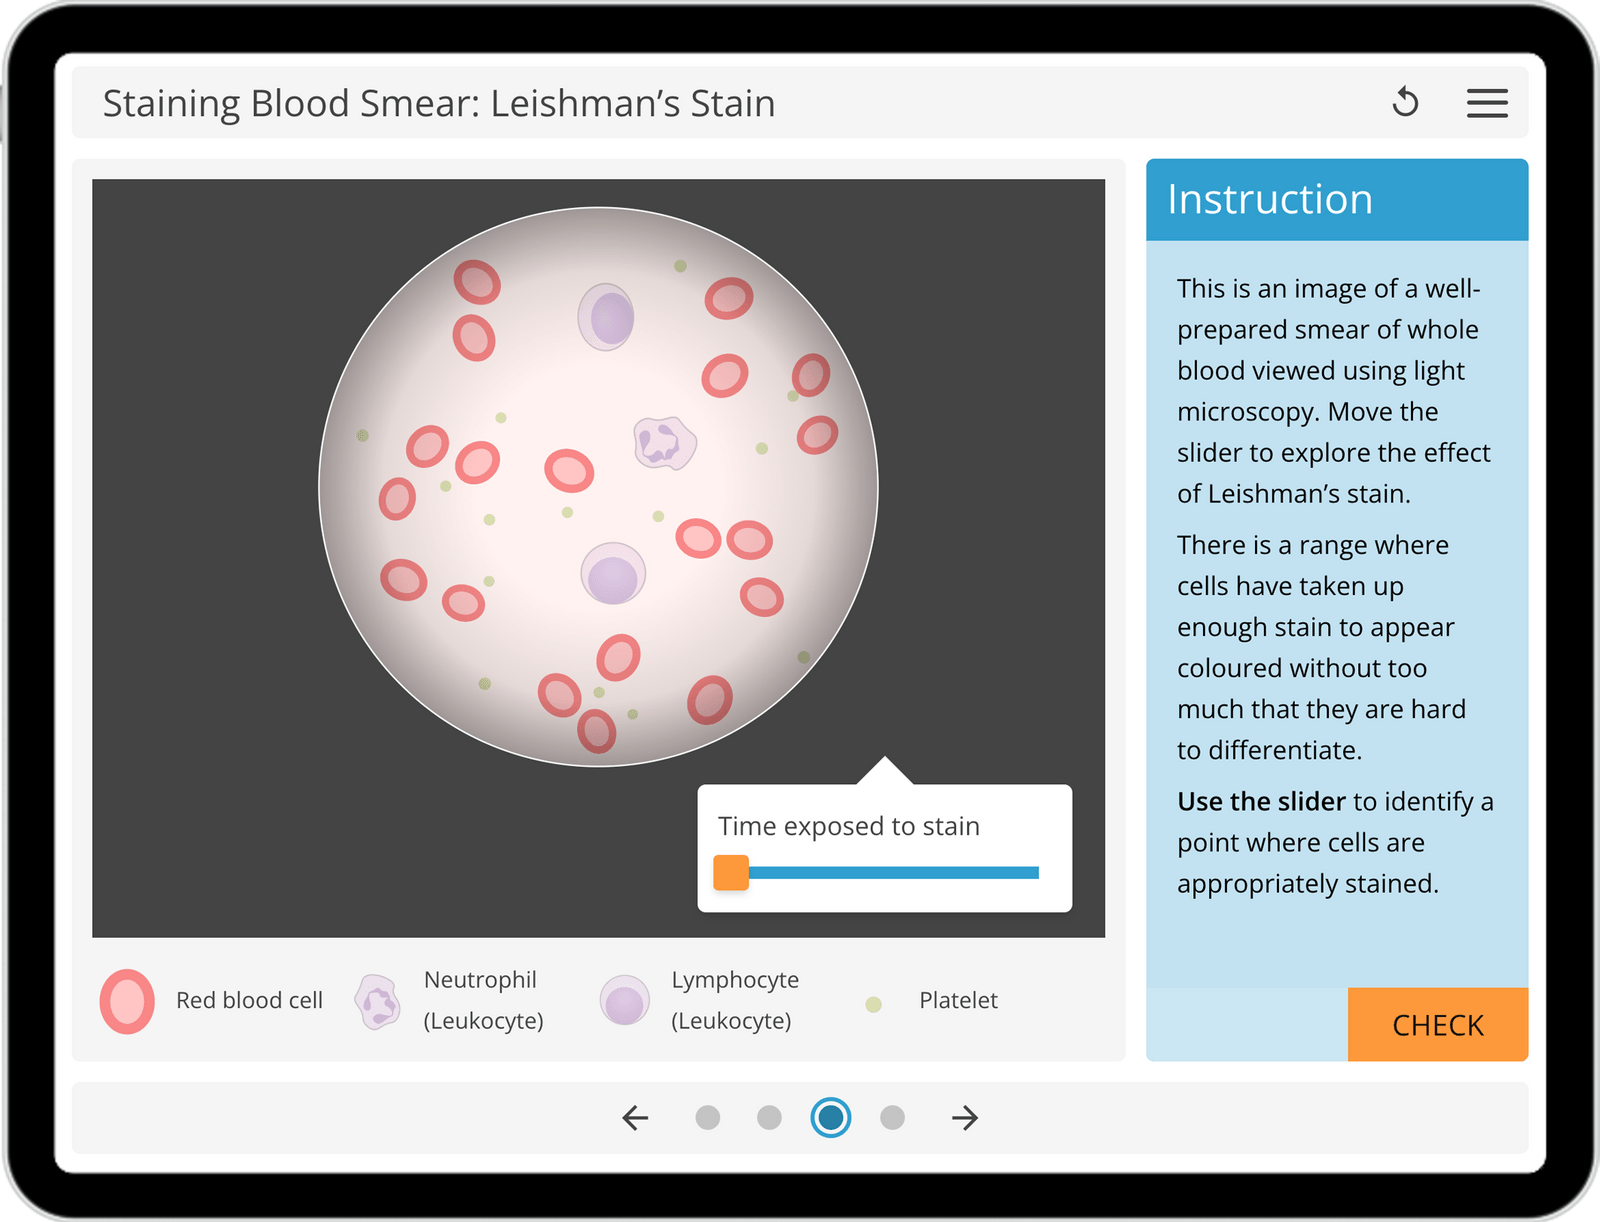Click the Time exposed to stain label
The image size is (1600, 1222).
(849, 826)
